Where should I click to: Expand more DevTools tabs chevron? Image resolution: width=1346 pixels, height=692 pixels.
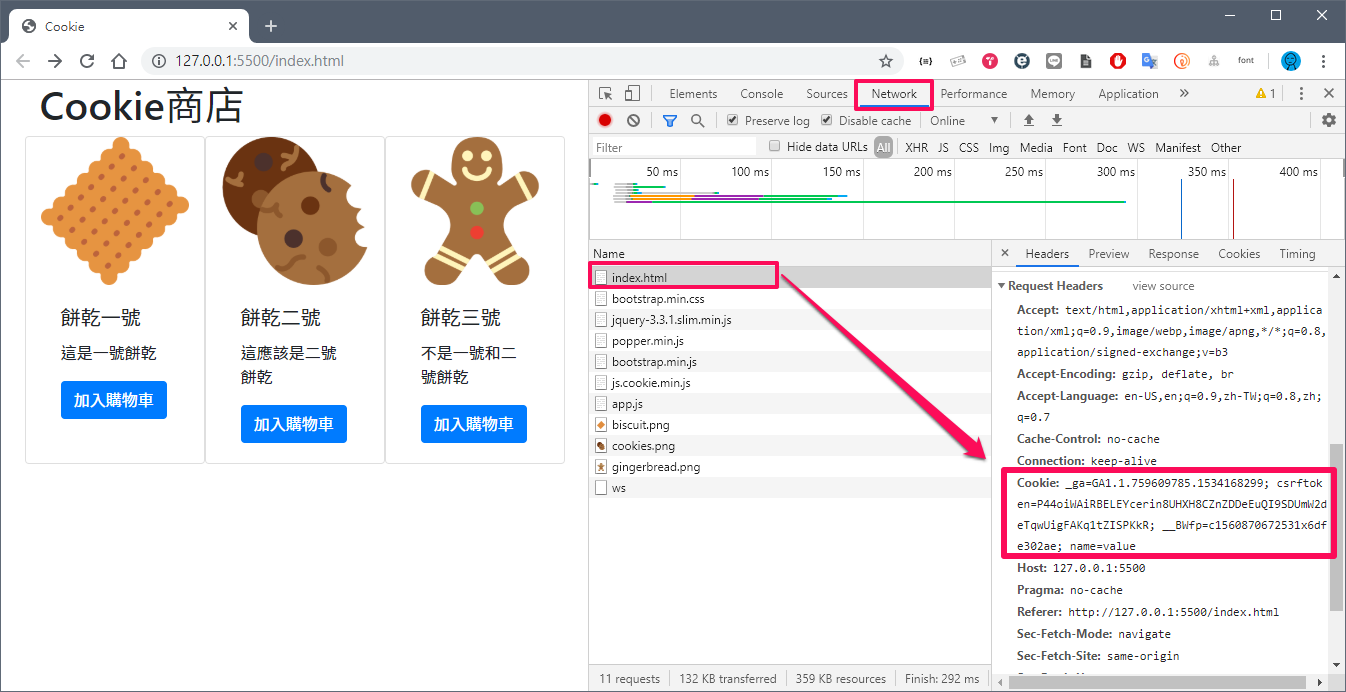click(1184, 94)
